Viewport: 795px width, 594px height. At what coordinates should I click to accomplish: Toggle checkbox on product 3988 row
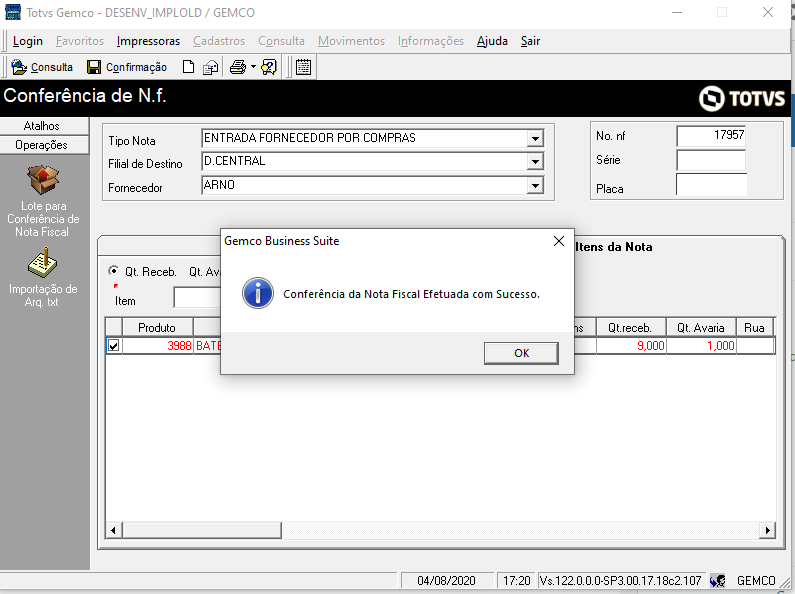click(x=114, y=346)
